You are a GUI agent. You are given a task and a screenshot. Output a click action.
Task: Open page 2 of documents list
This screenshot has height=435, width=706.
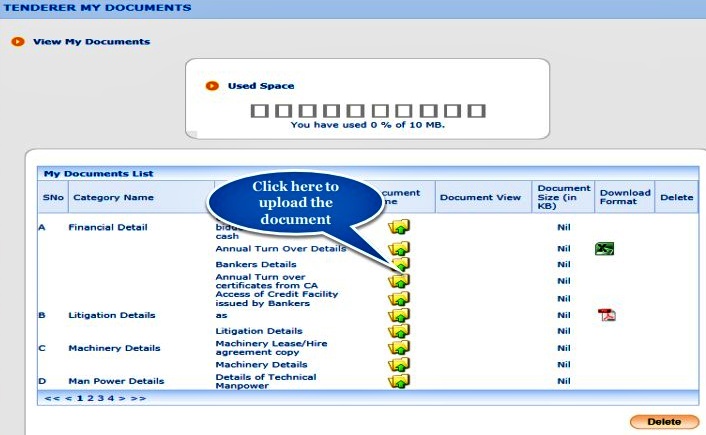[90, 398]
